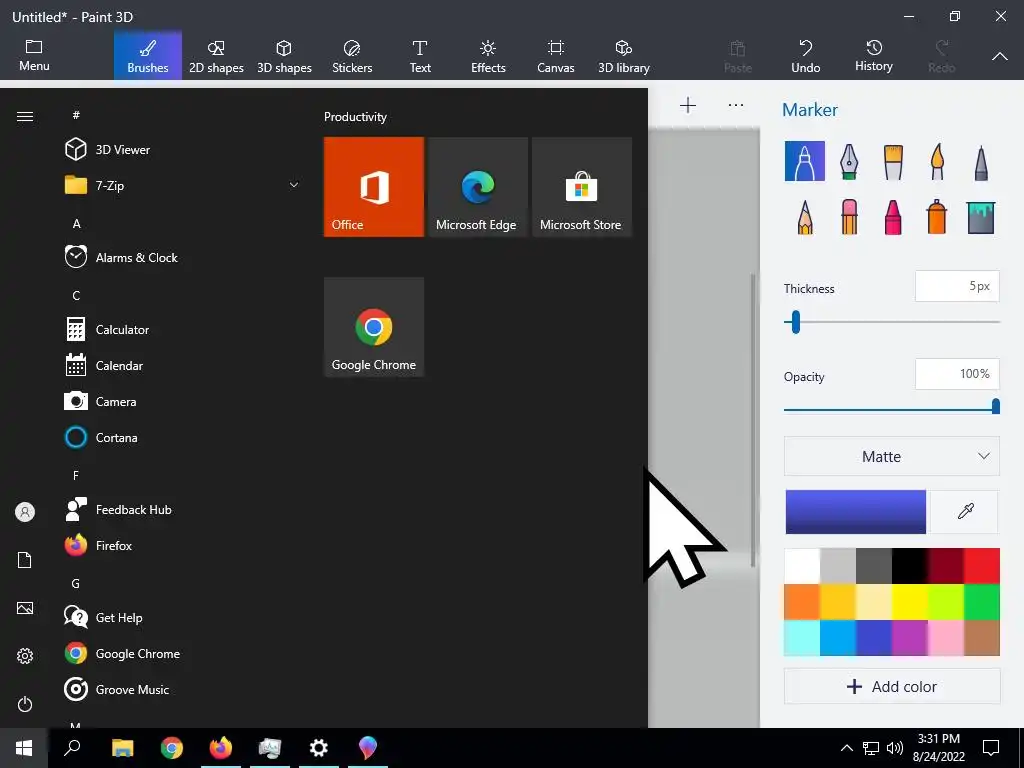Open the 3D library
The height and width of the screenshot is (768, 1024).
coord(624,56)
